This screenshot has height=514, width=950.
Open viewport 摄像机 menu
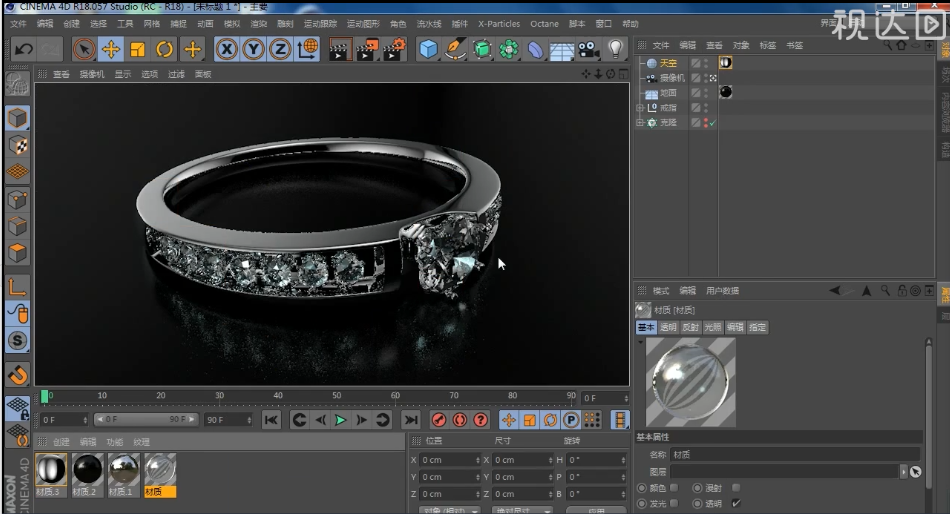(92, 74)
